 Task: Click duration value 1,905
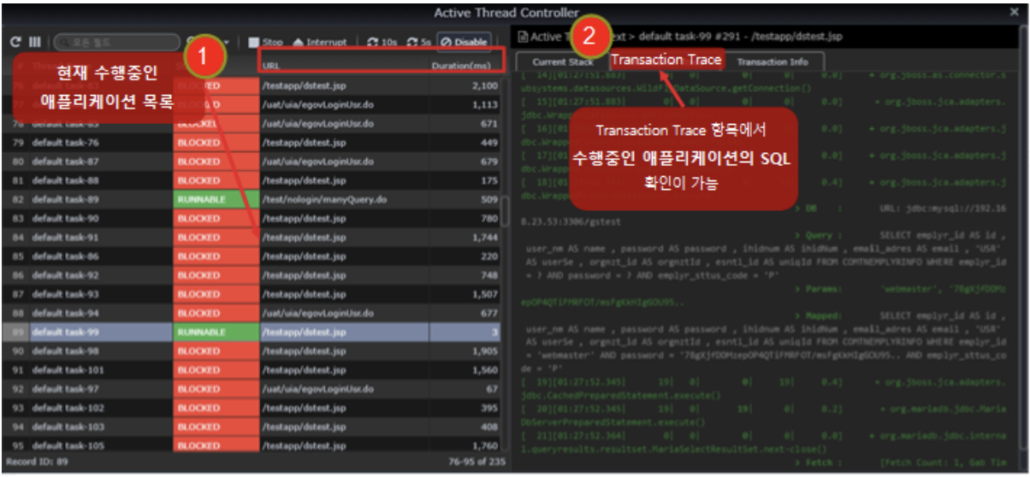coord(485,352)
